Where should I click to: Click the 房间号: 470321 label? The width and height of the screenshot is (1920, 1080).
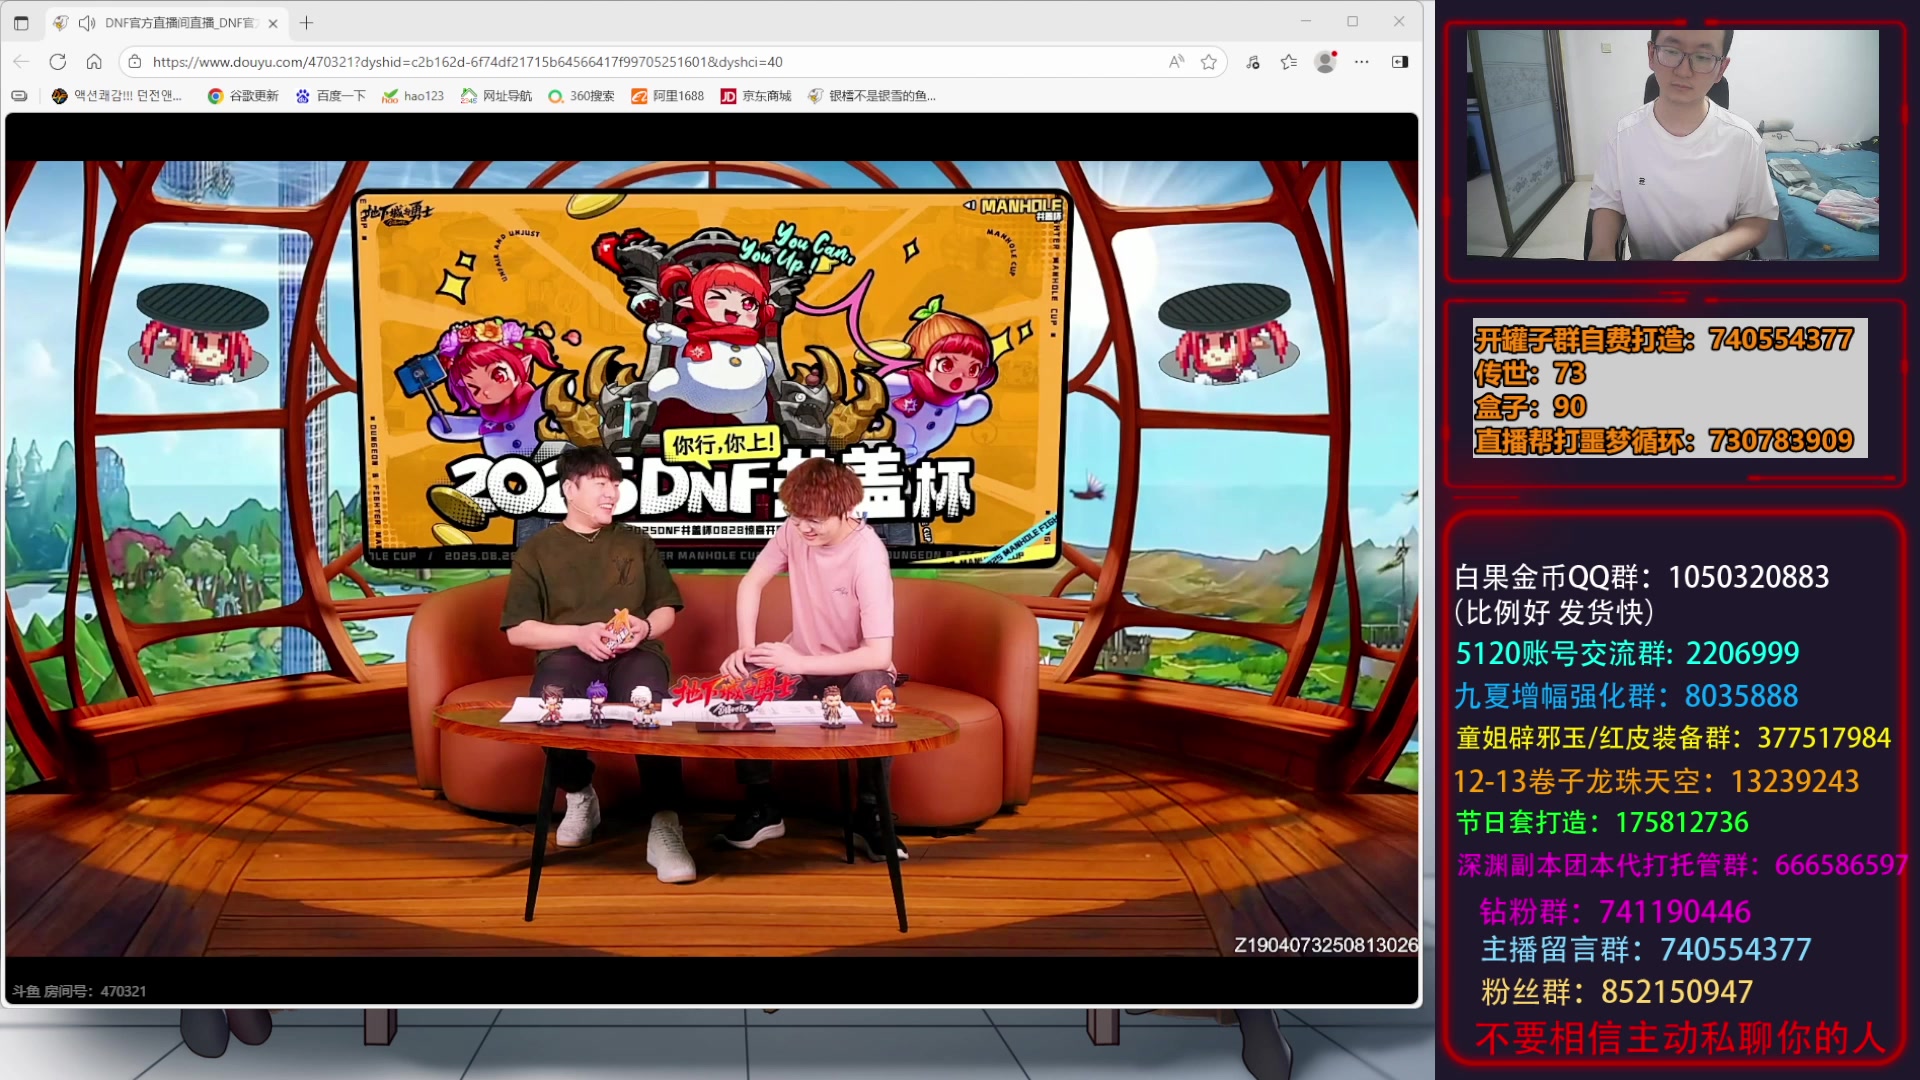click(x=79, y=991)
